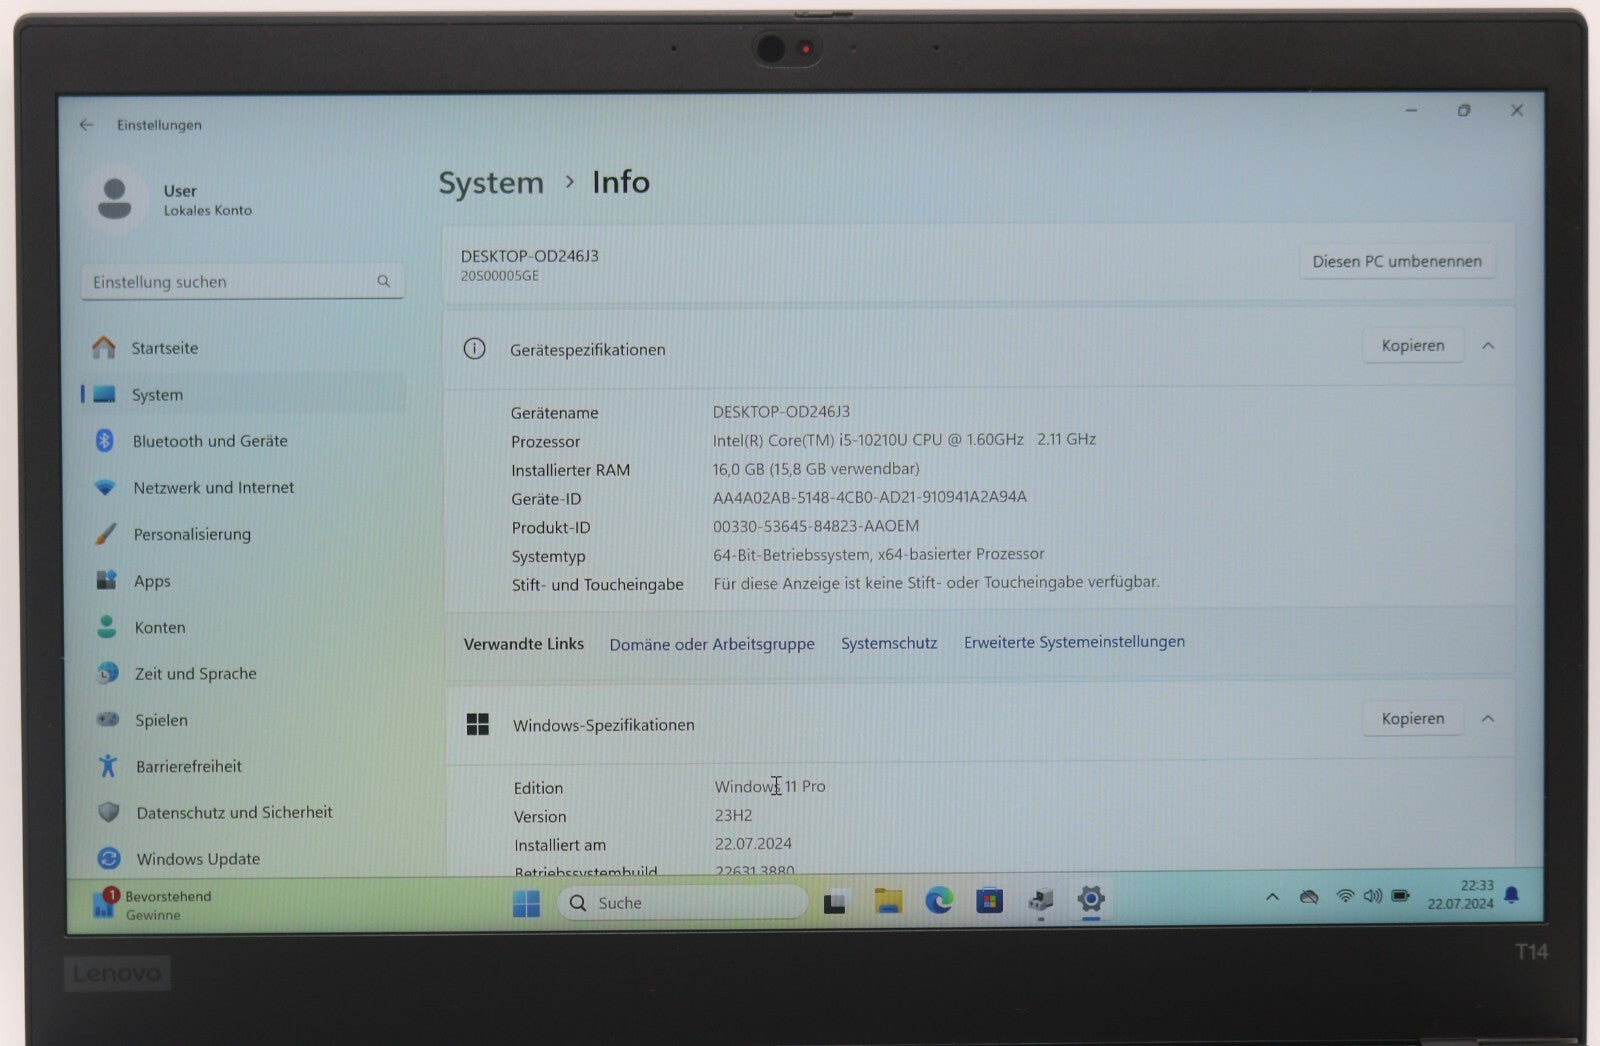Click the Diesen PC umbenennen button

tap(1397, 261)
